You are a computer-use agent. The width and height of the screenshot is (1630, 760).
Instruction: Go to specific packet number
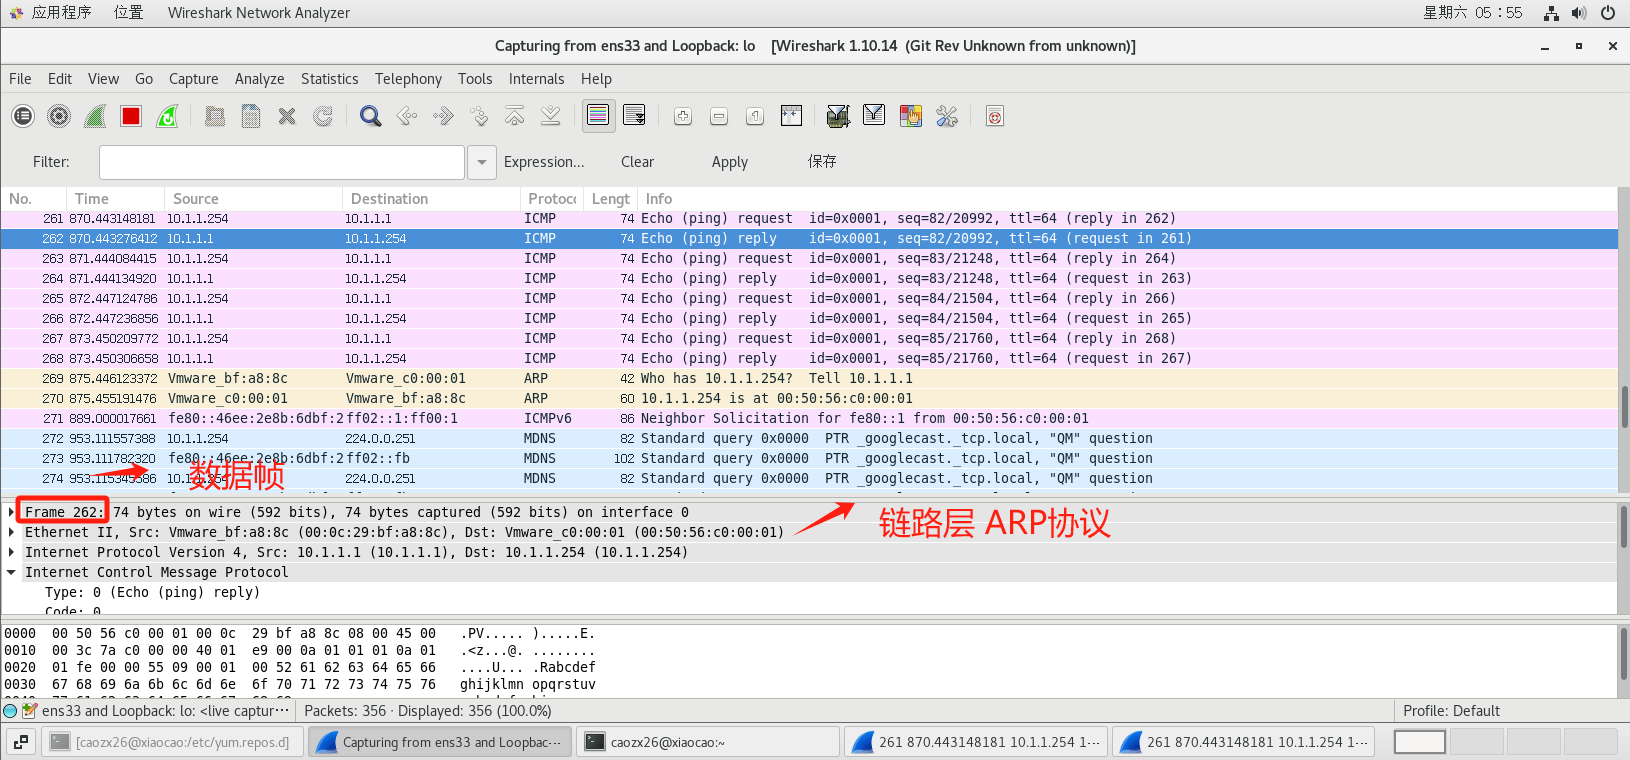[479, 116]
